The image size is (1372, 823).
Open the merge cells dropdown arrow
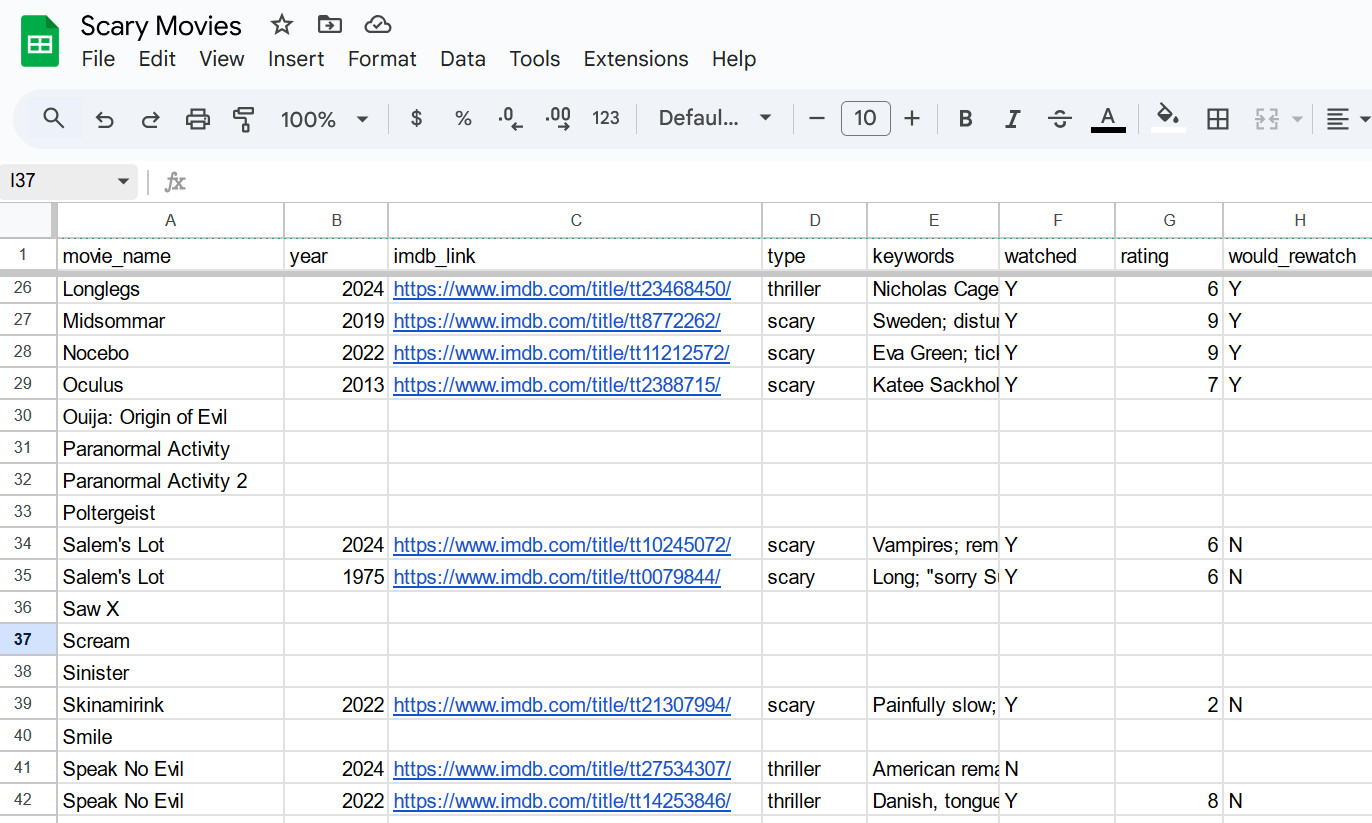point(1297,119)
